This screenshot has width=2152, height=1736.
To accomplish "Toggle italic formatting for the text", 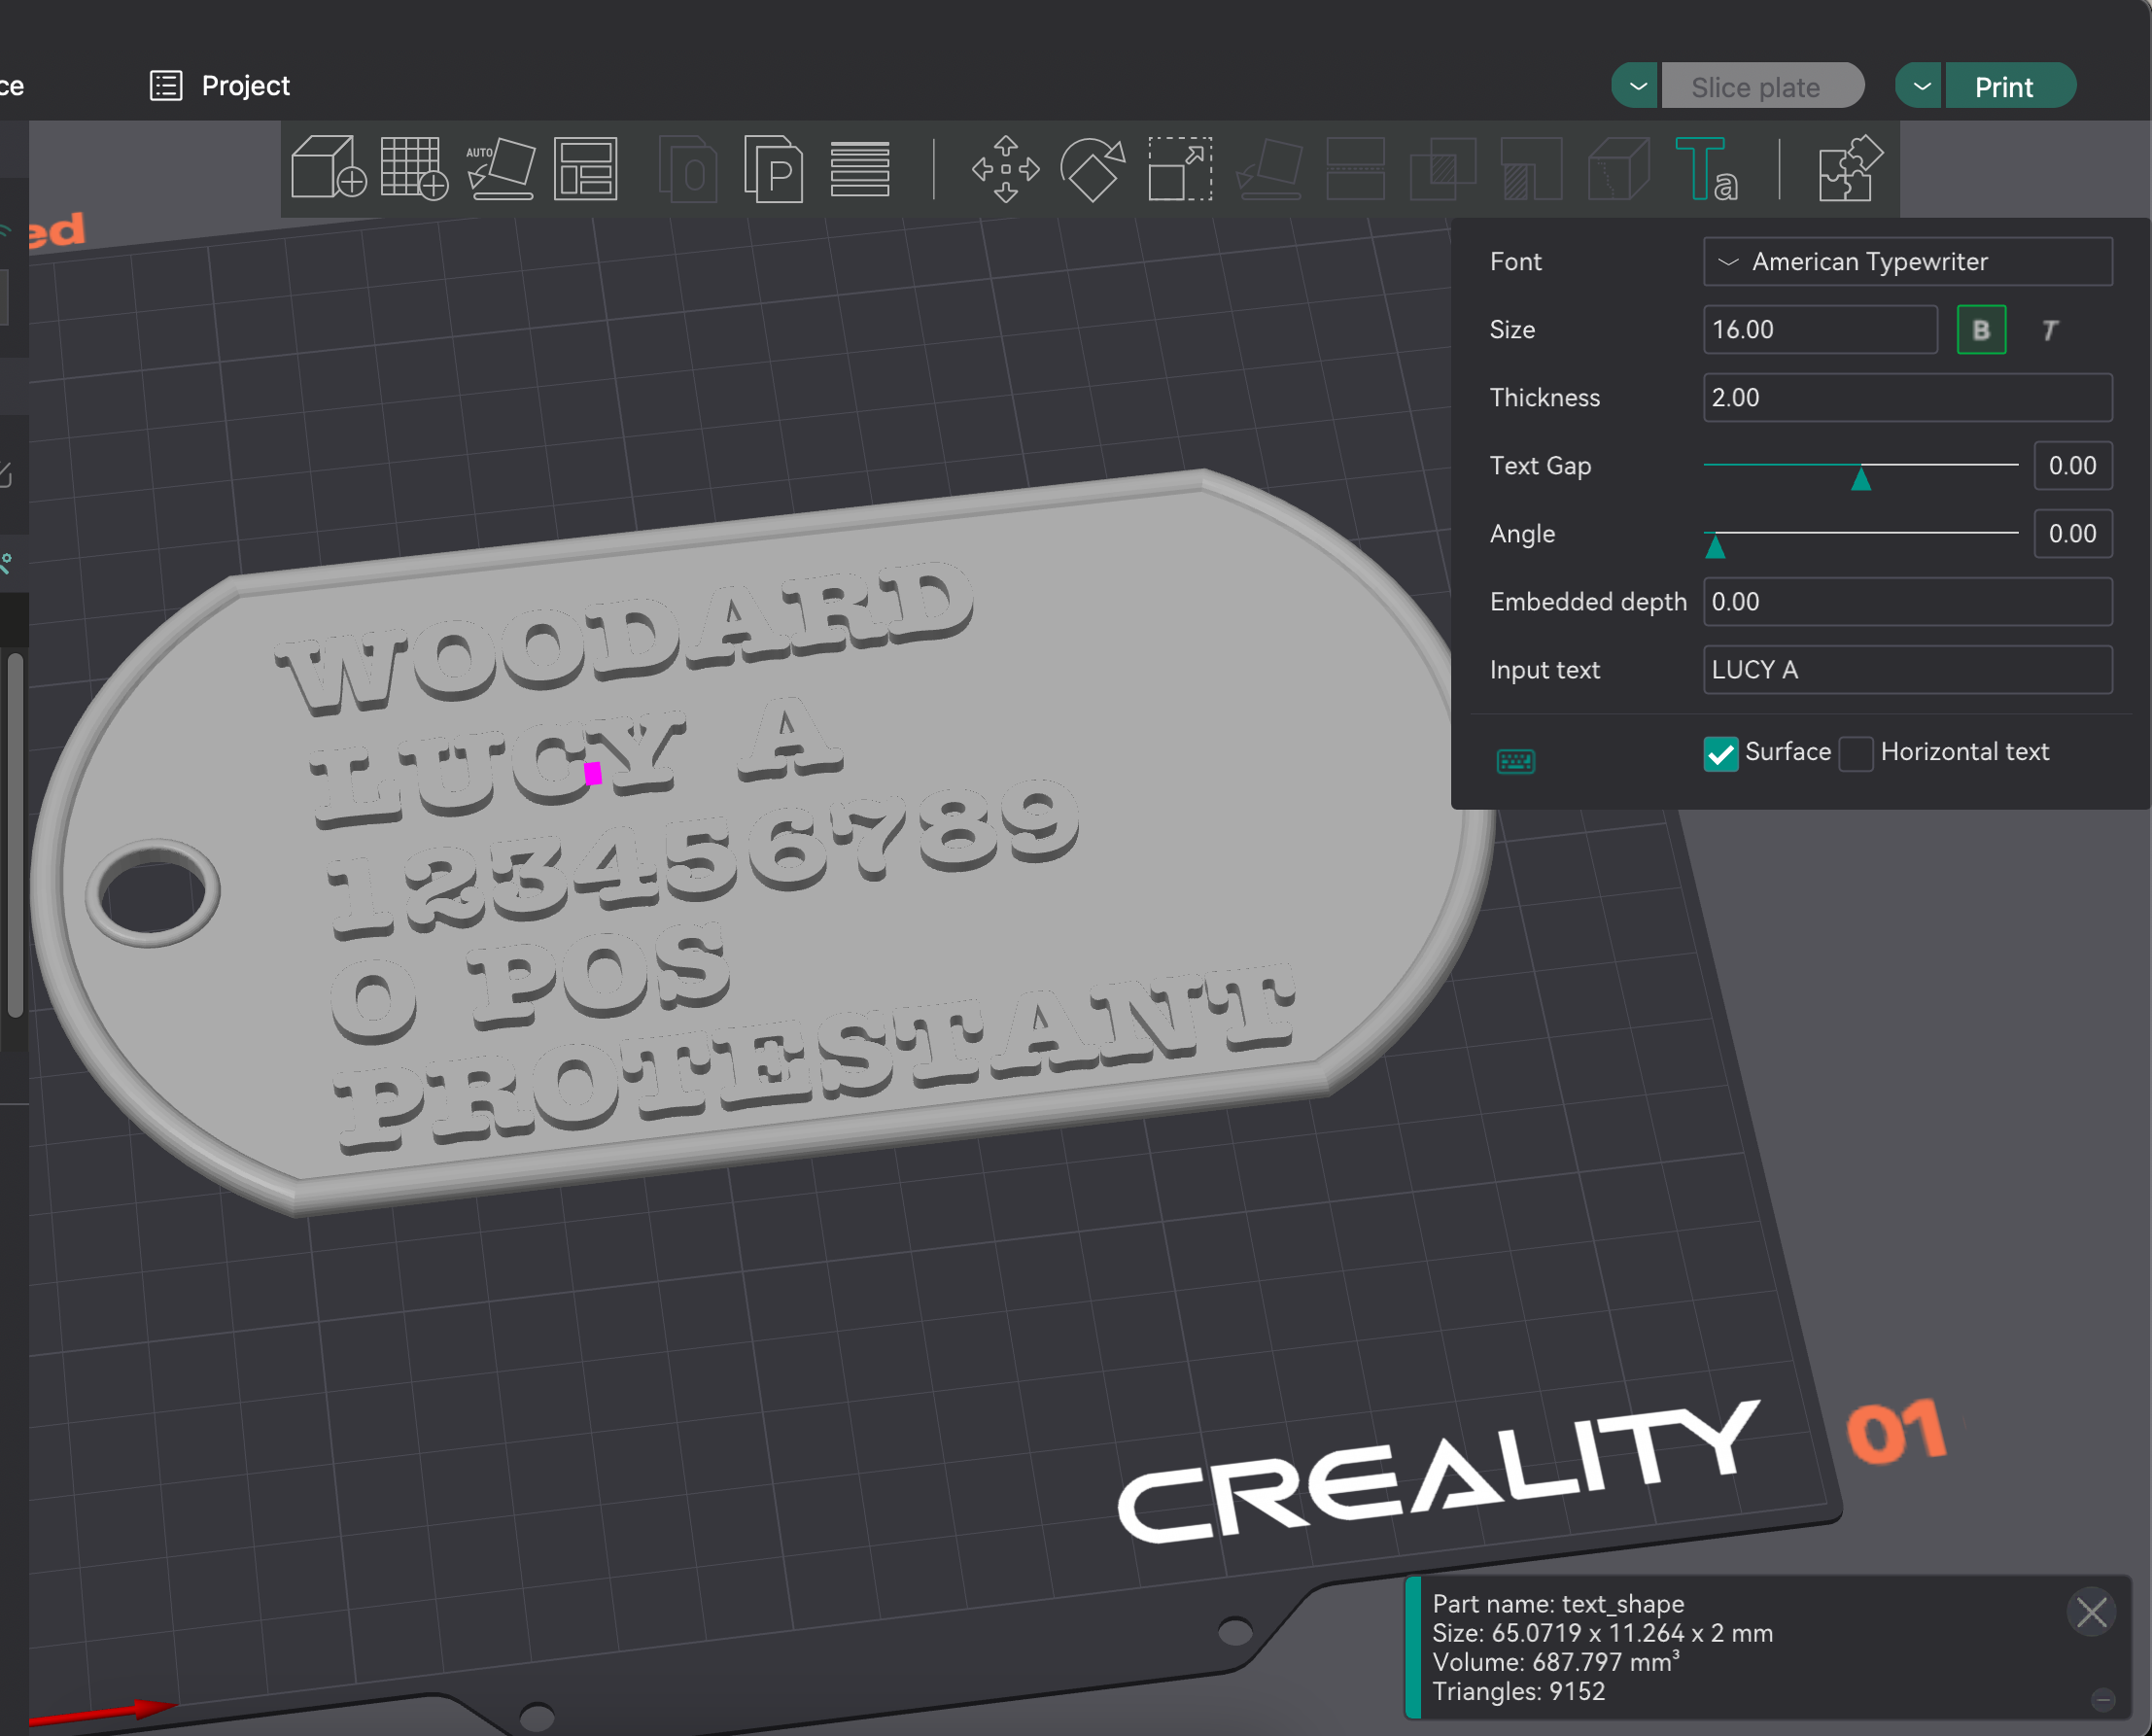I will pyautogui.click(x=2050, y=330).
